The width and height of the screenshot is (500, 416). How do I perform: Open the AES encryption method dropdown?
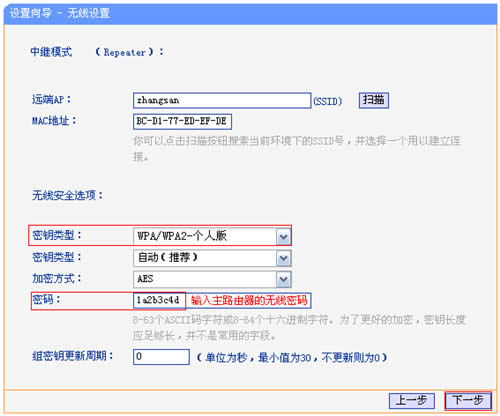[x=212, y=279]
